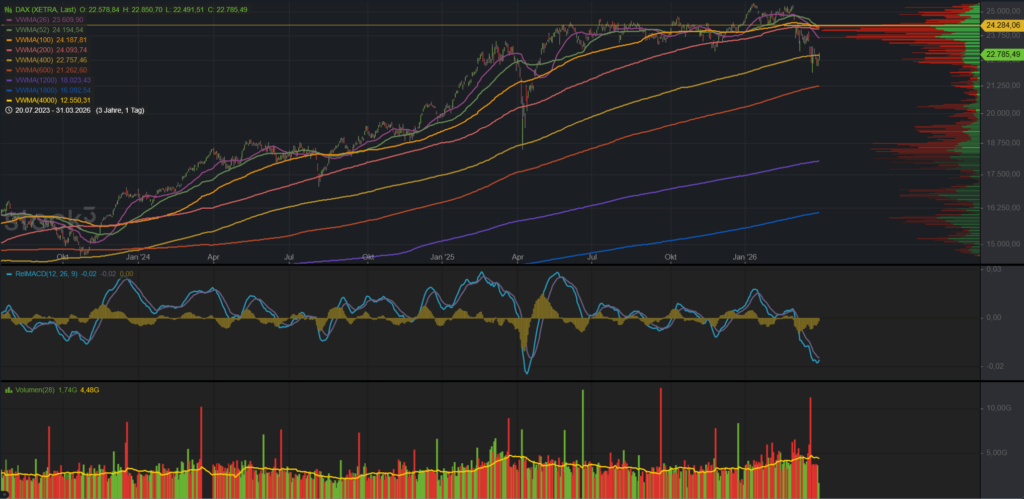Click the Jan '25 label on time axis

tap(443, 257)
